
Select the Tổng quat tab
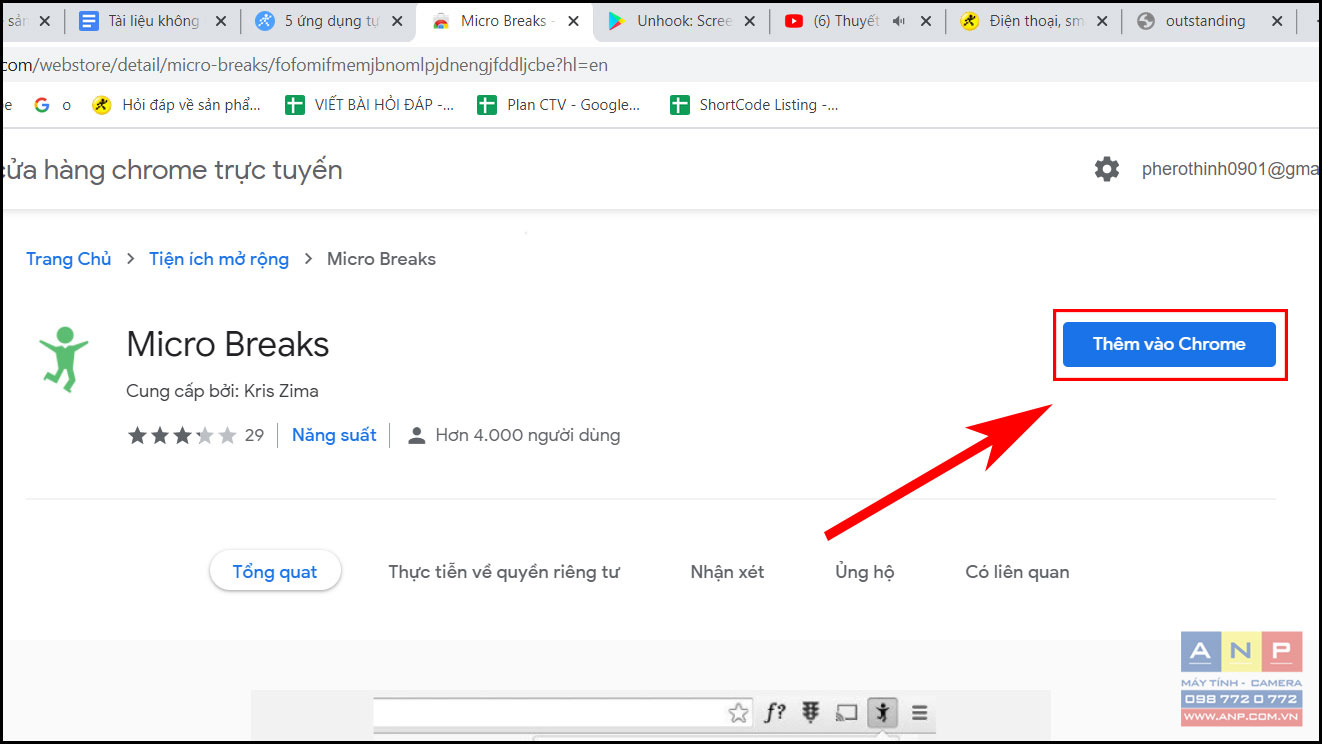coord(275,572)
